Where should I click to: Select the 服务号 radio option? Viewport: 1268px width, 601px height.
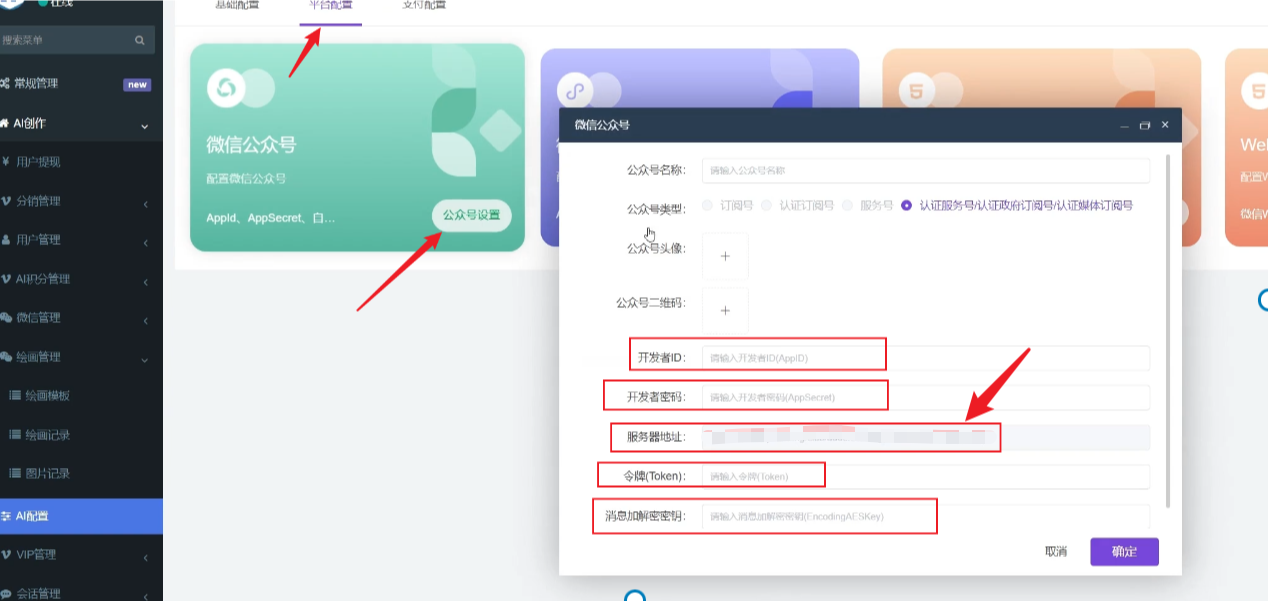pos(848,206)
